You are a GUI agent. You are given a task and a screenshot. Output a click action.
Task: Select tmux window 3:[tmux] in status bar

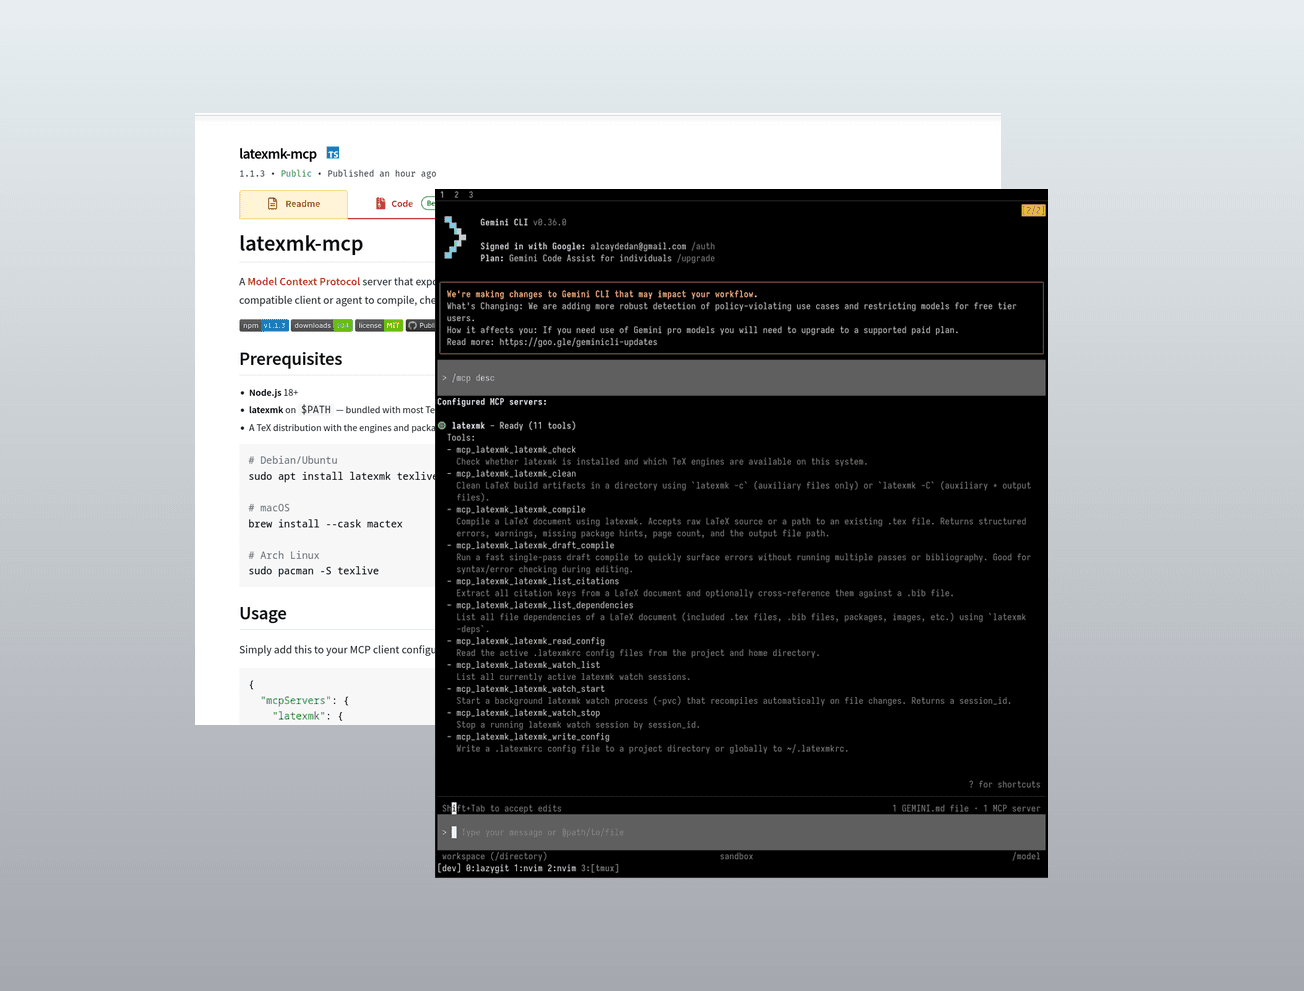(x=600, y=869)
